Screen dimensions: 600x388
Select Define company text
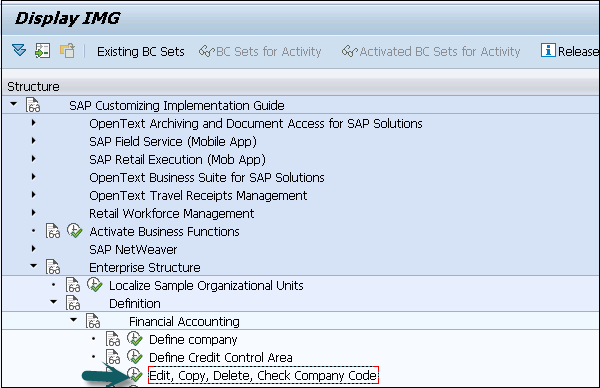click(193, 340)
